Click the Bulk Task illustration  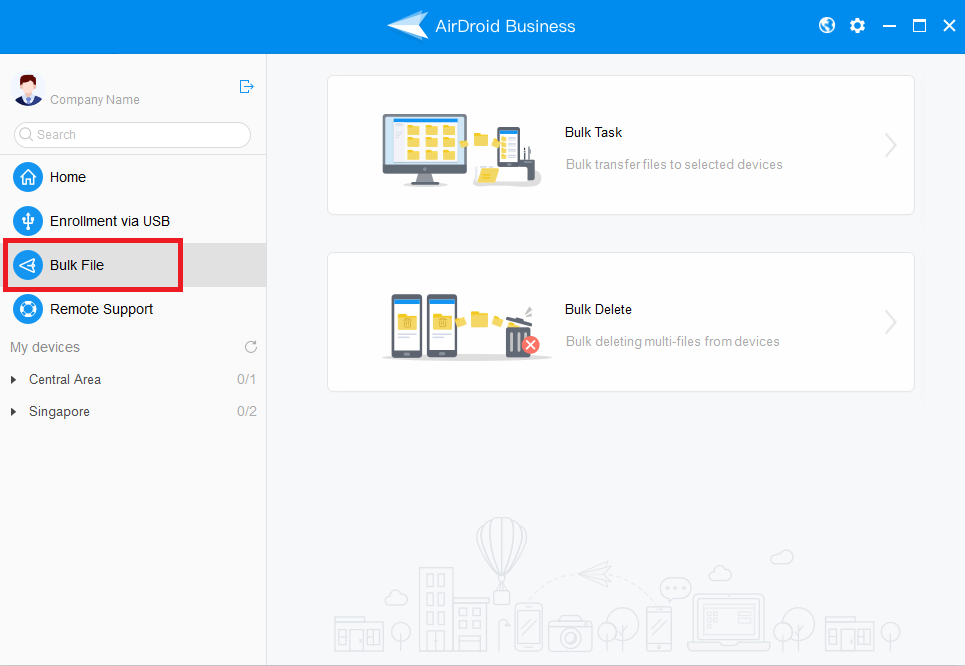point(462,150)
